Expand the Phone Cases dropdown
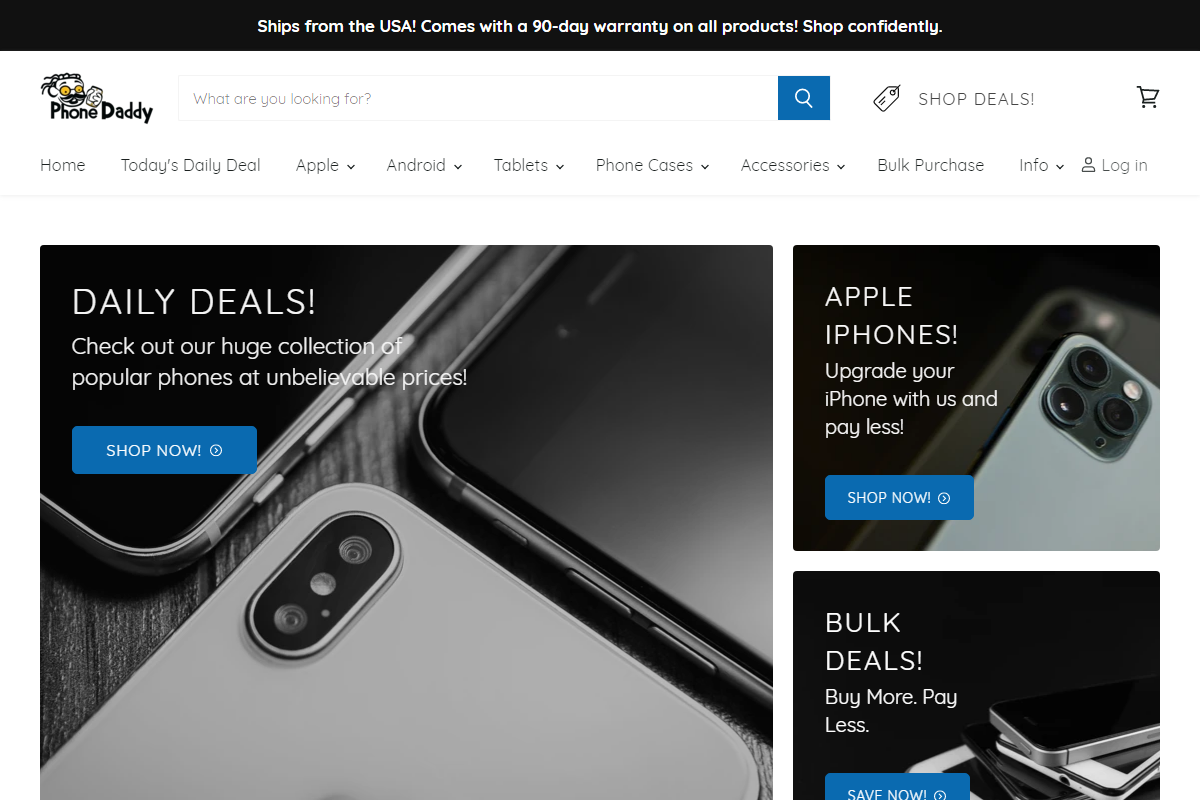 pyautogui.click(x=652, y=165)
